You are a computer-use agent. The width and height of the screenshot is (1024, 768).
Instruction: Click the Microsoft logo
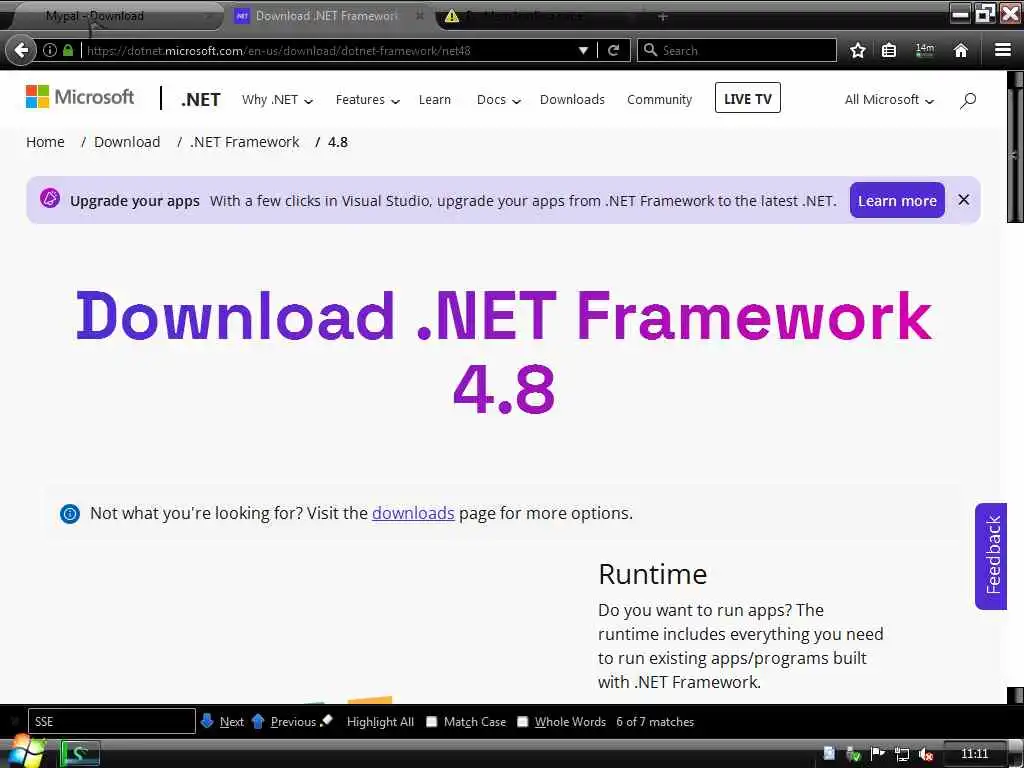(80, 97)
